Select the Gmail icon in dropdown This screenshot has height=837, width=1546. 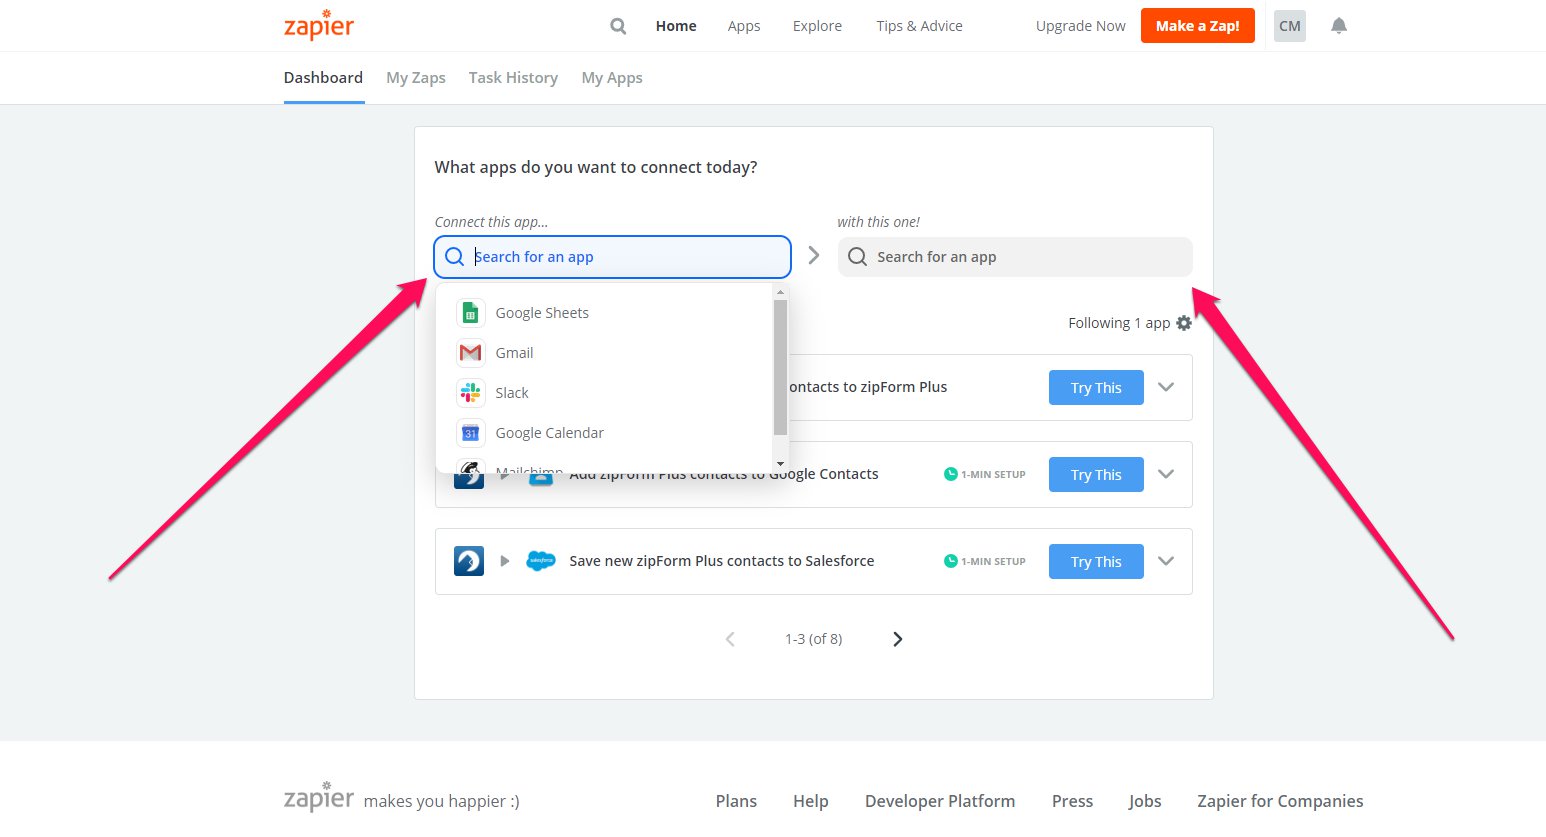pyautogui.click(x=471, y=353)
